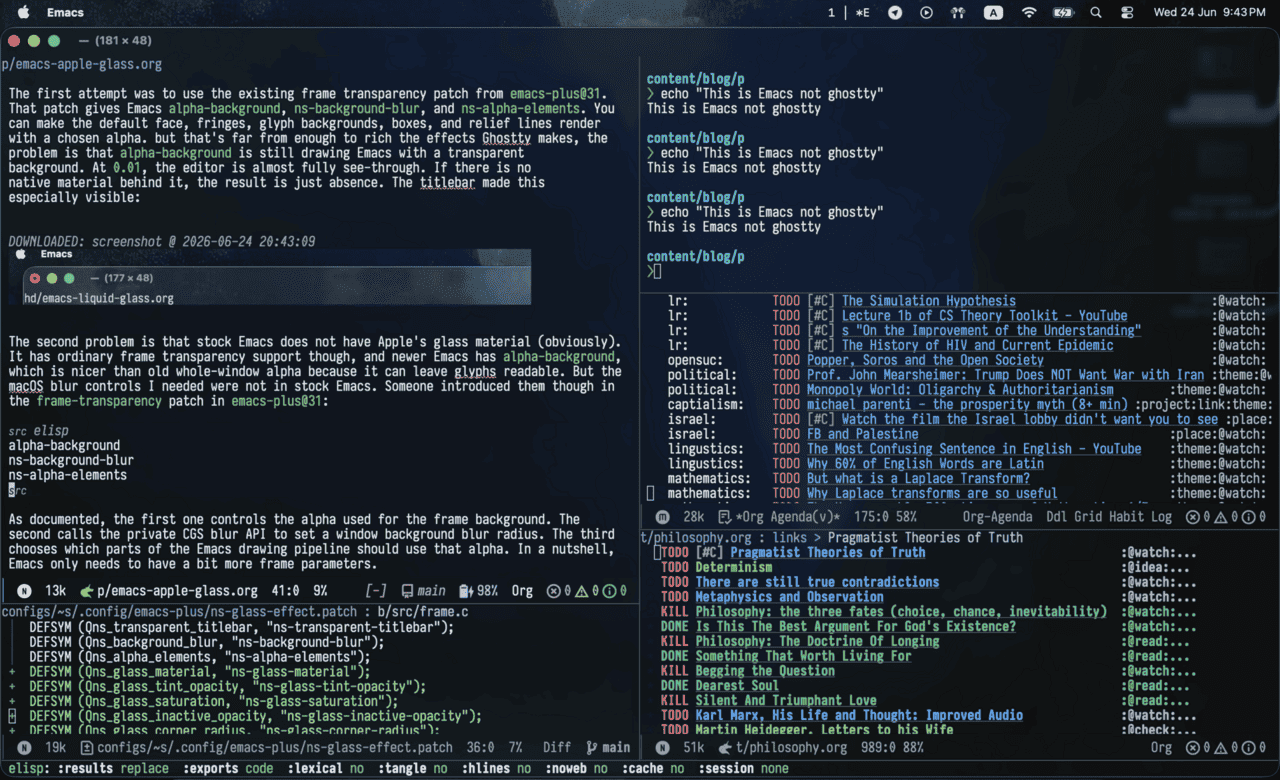Click error count icon in philosophy.org modeline

coord(1192,747)
